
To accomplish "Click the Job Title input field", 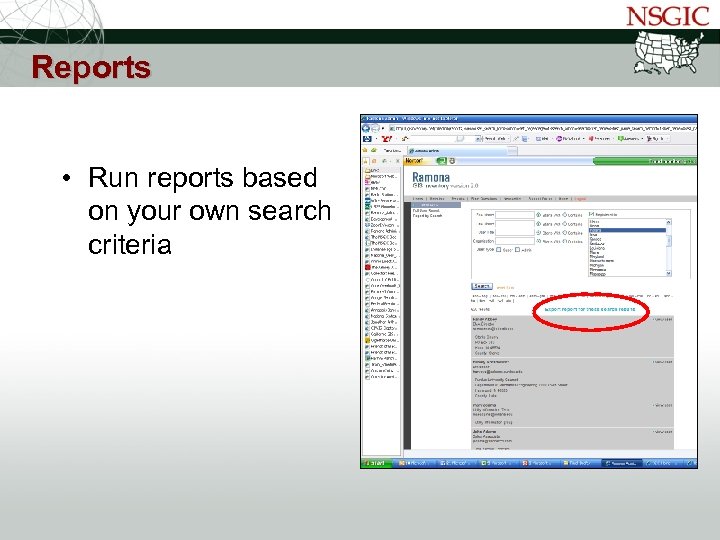I will tap(515, 232).
